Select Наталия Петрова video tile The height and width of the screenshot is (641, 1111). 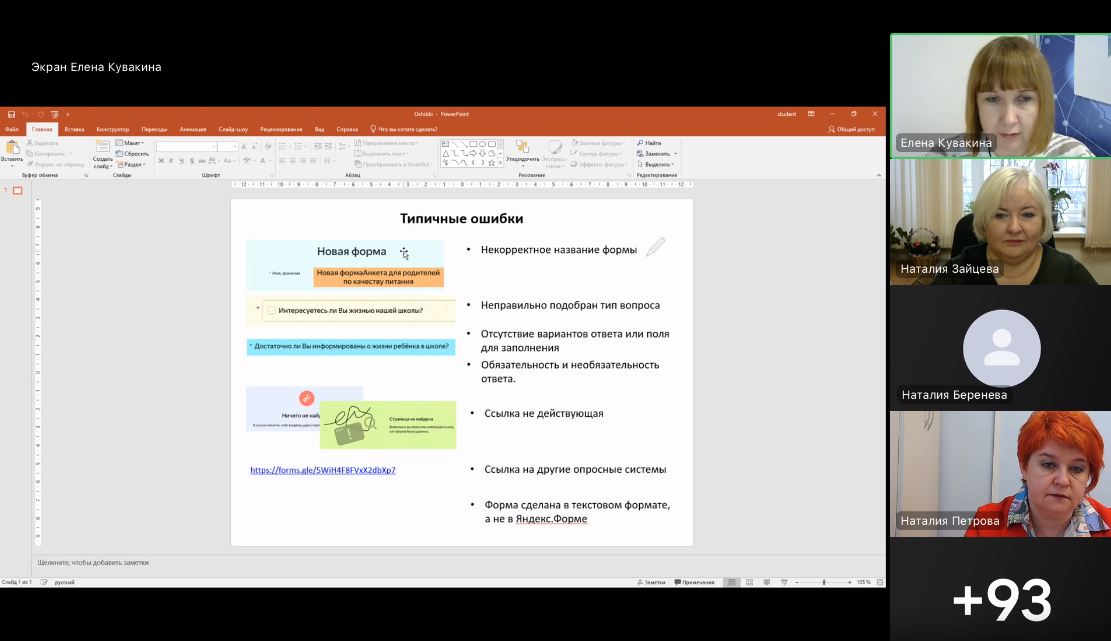click(x=1000, y=474)
